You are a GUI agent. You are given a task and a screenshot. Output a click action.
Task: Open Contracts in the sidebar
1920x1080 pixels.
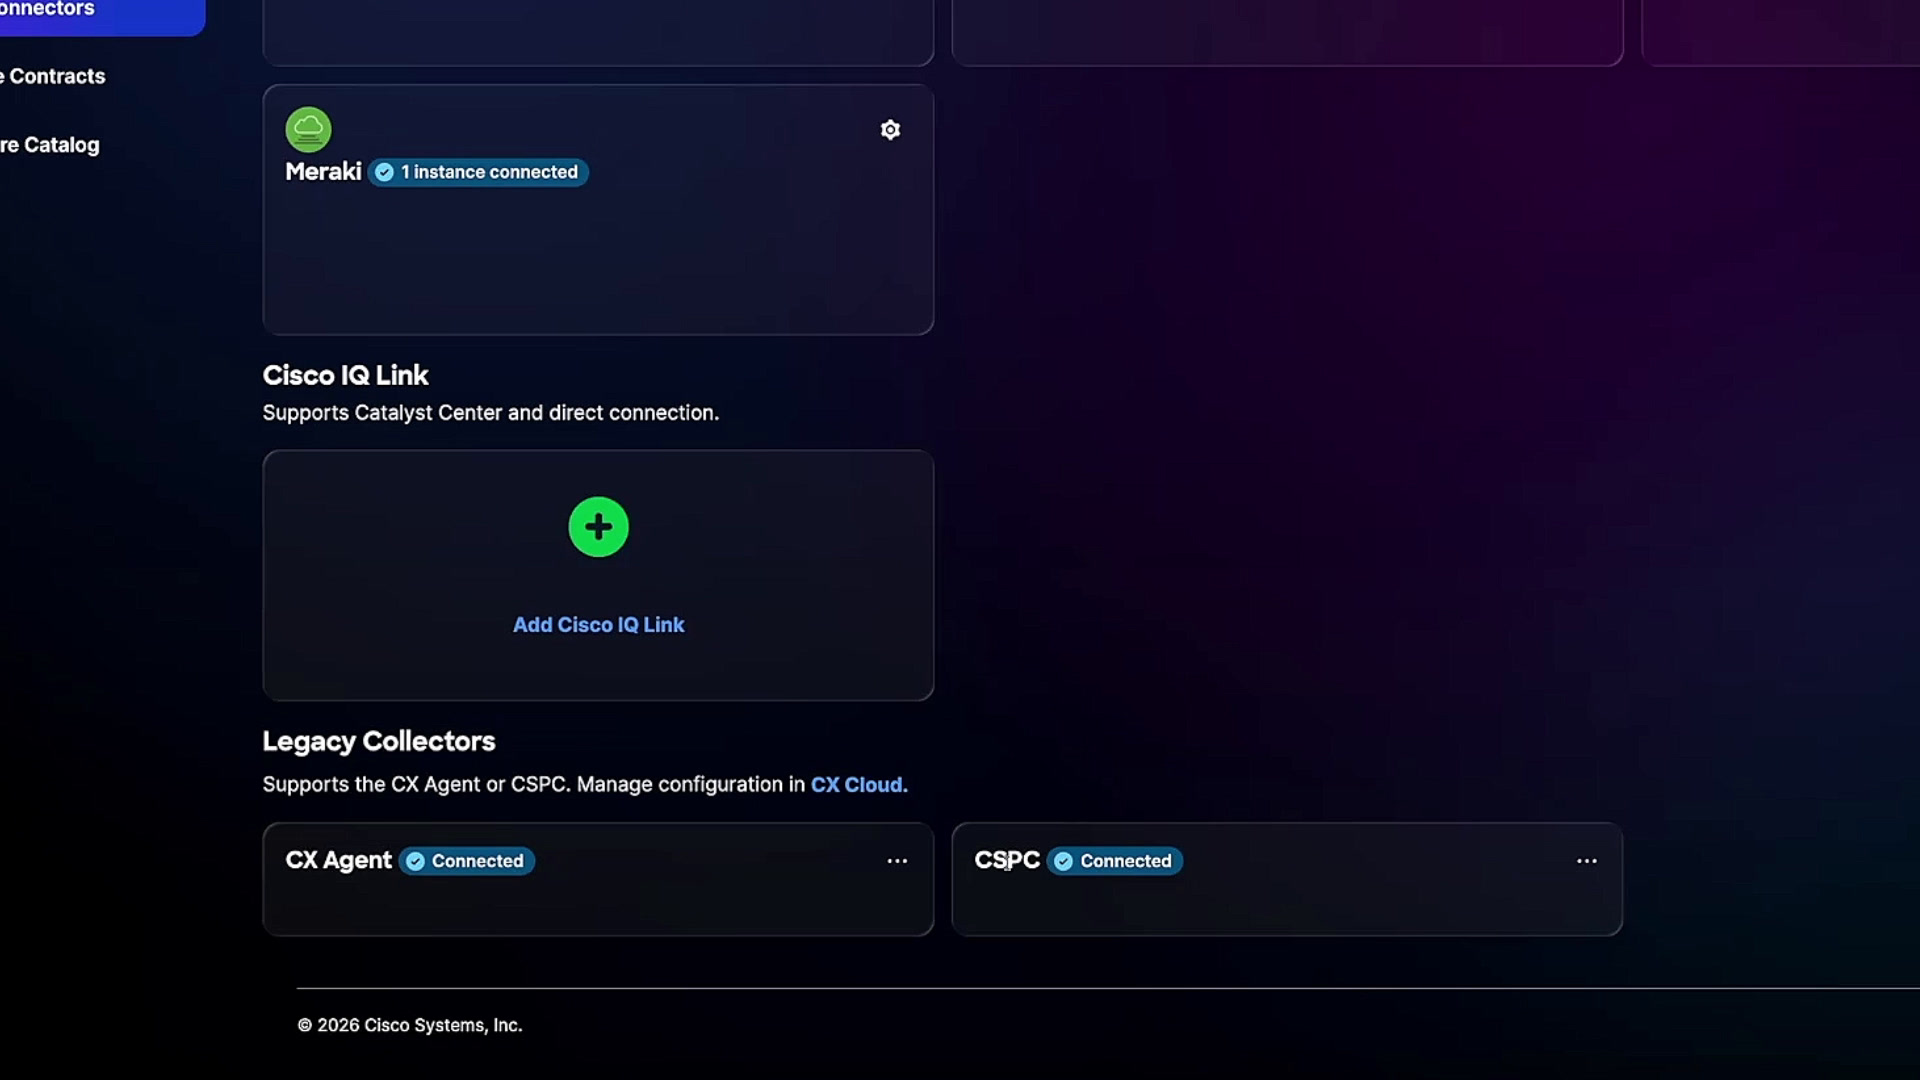coord(52,76)
